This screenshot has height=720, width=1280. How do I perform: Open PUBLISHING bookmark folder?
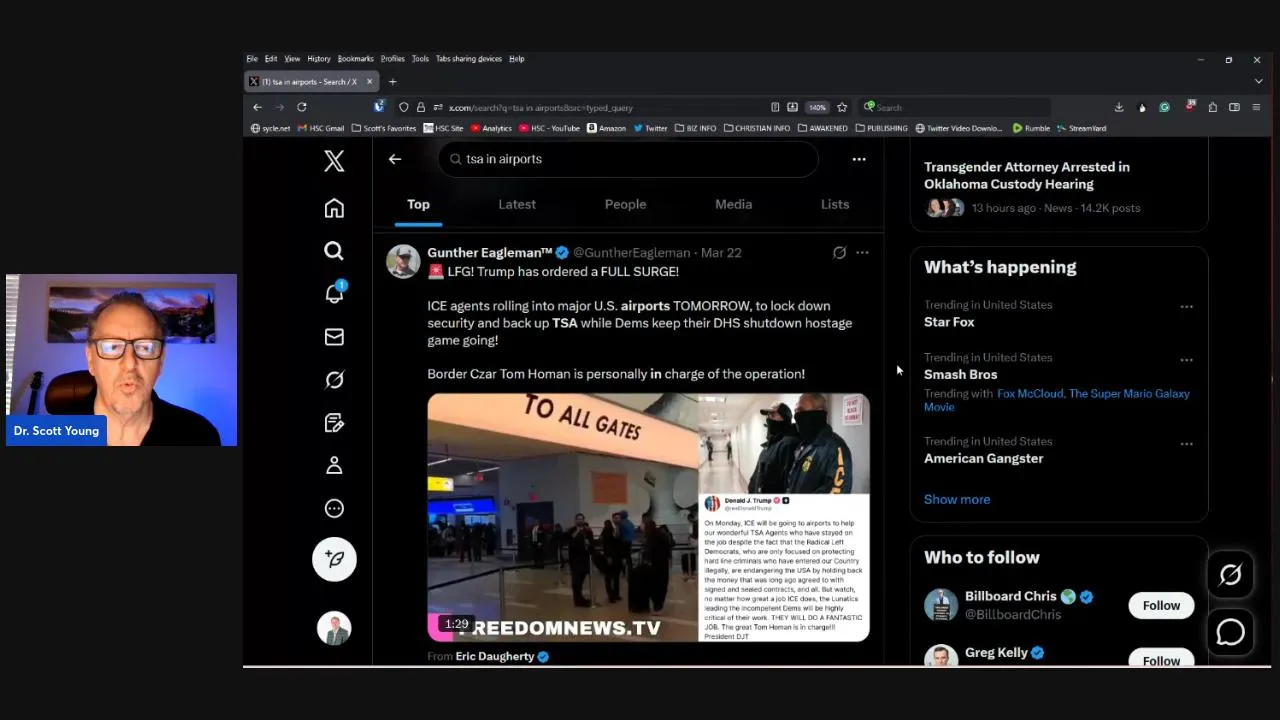tap(881, 128)
